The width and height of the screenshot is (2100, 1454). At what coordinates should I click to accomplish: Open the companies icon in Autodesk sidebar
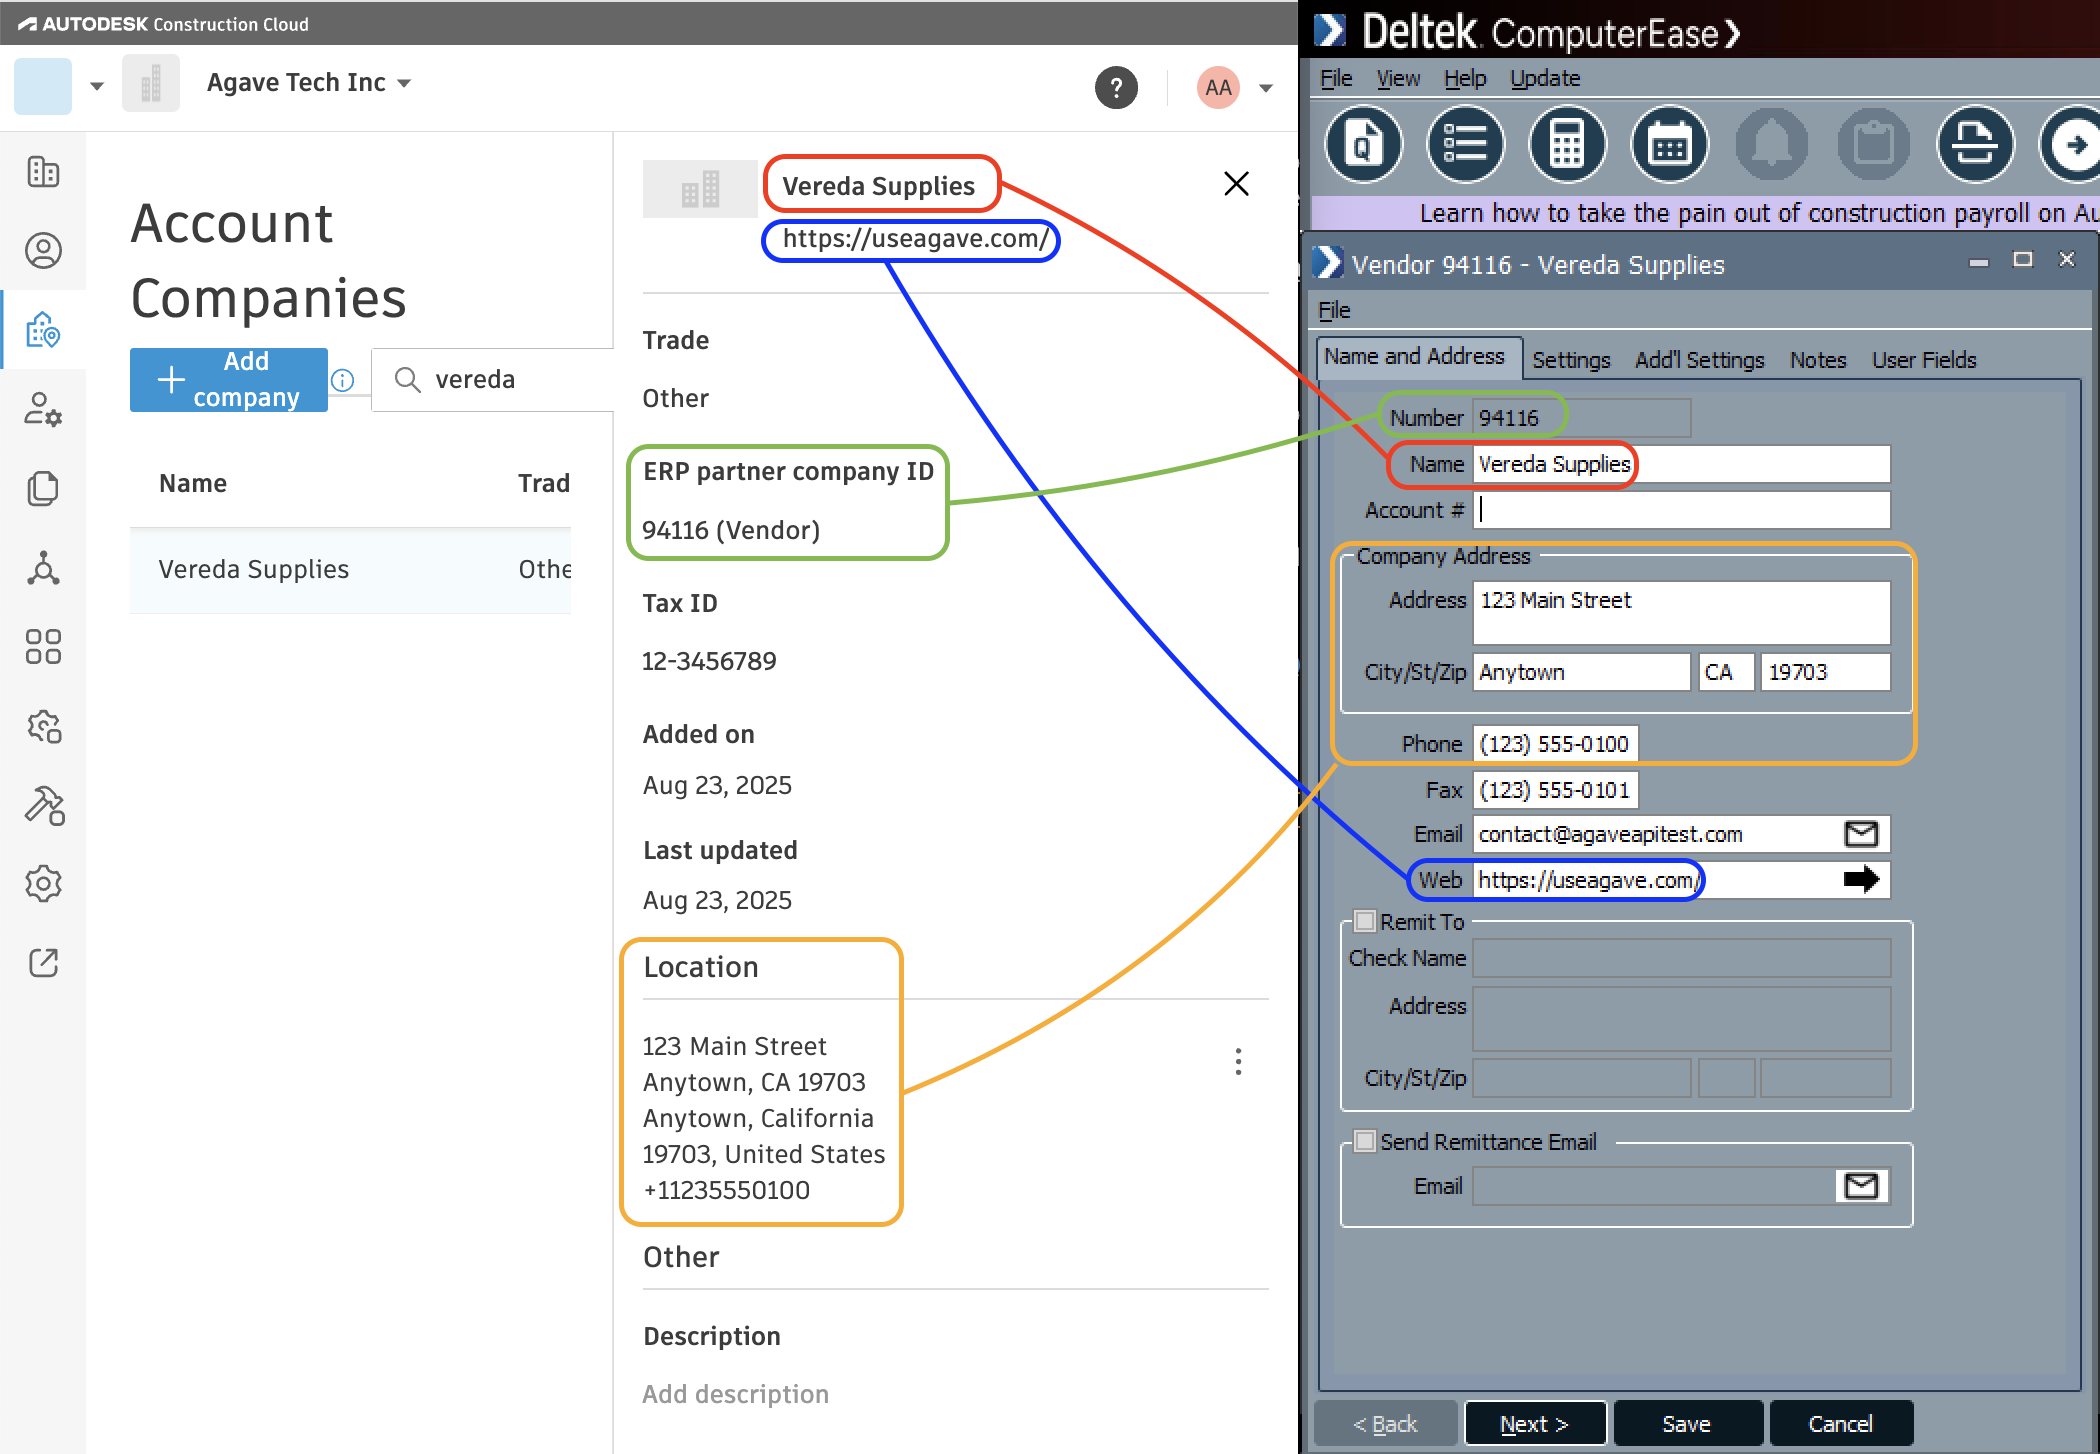[x=43, y=329]
